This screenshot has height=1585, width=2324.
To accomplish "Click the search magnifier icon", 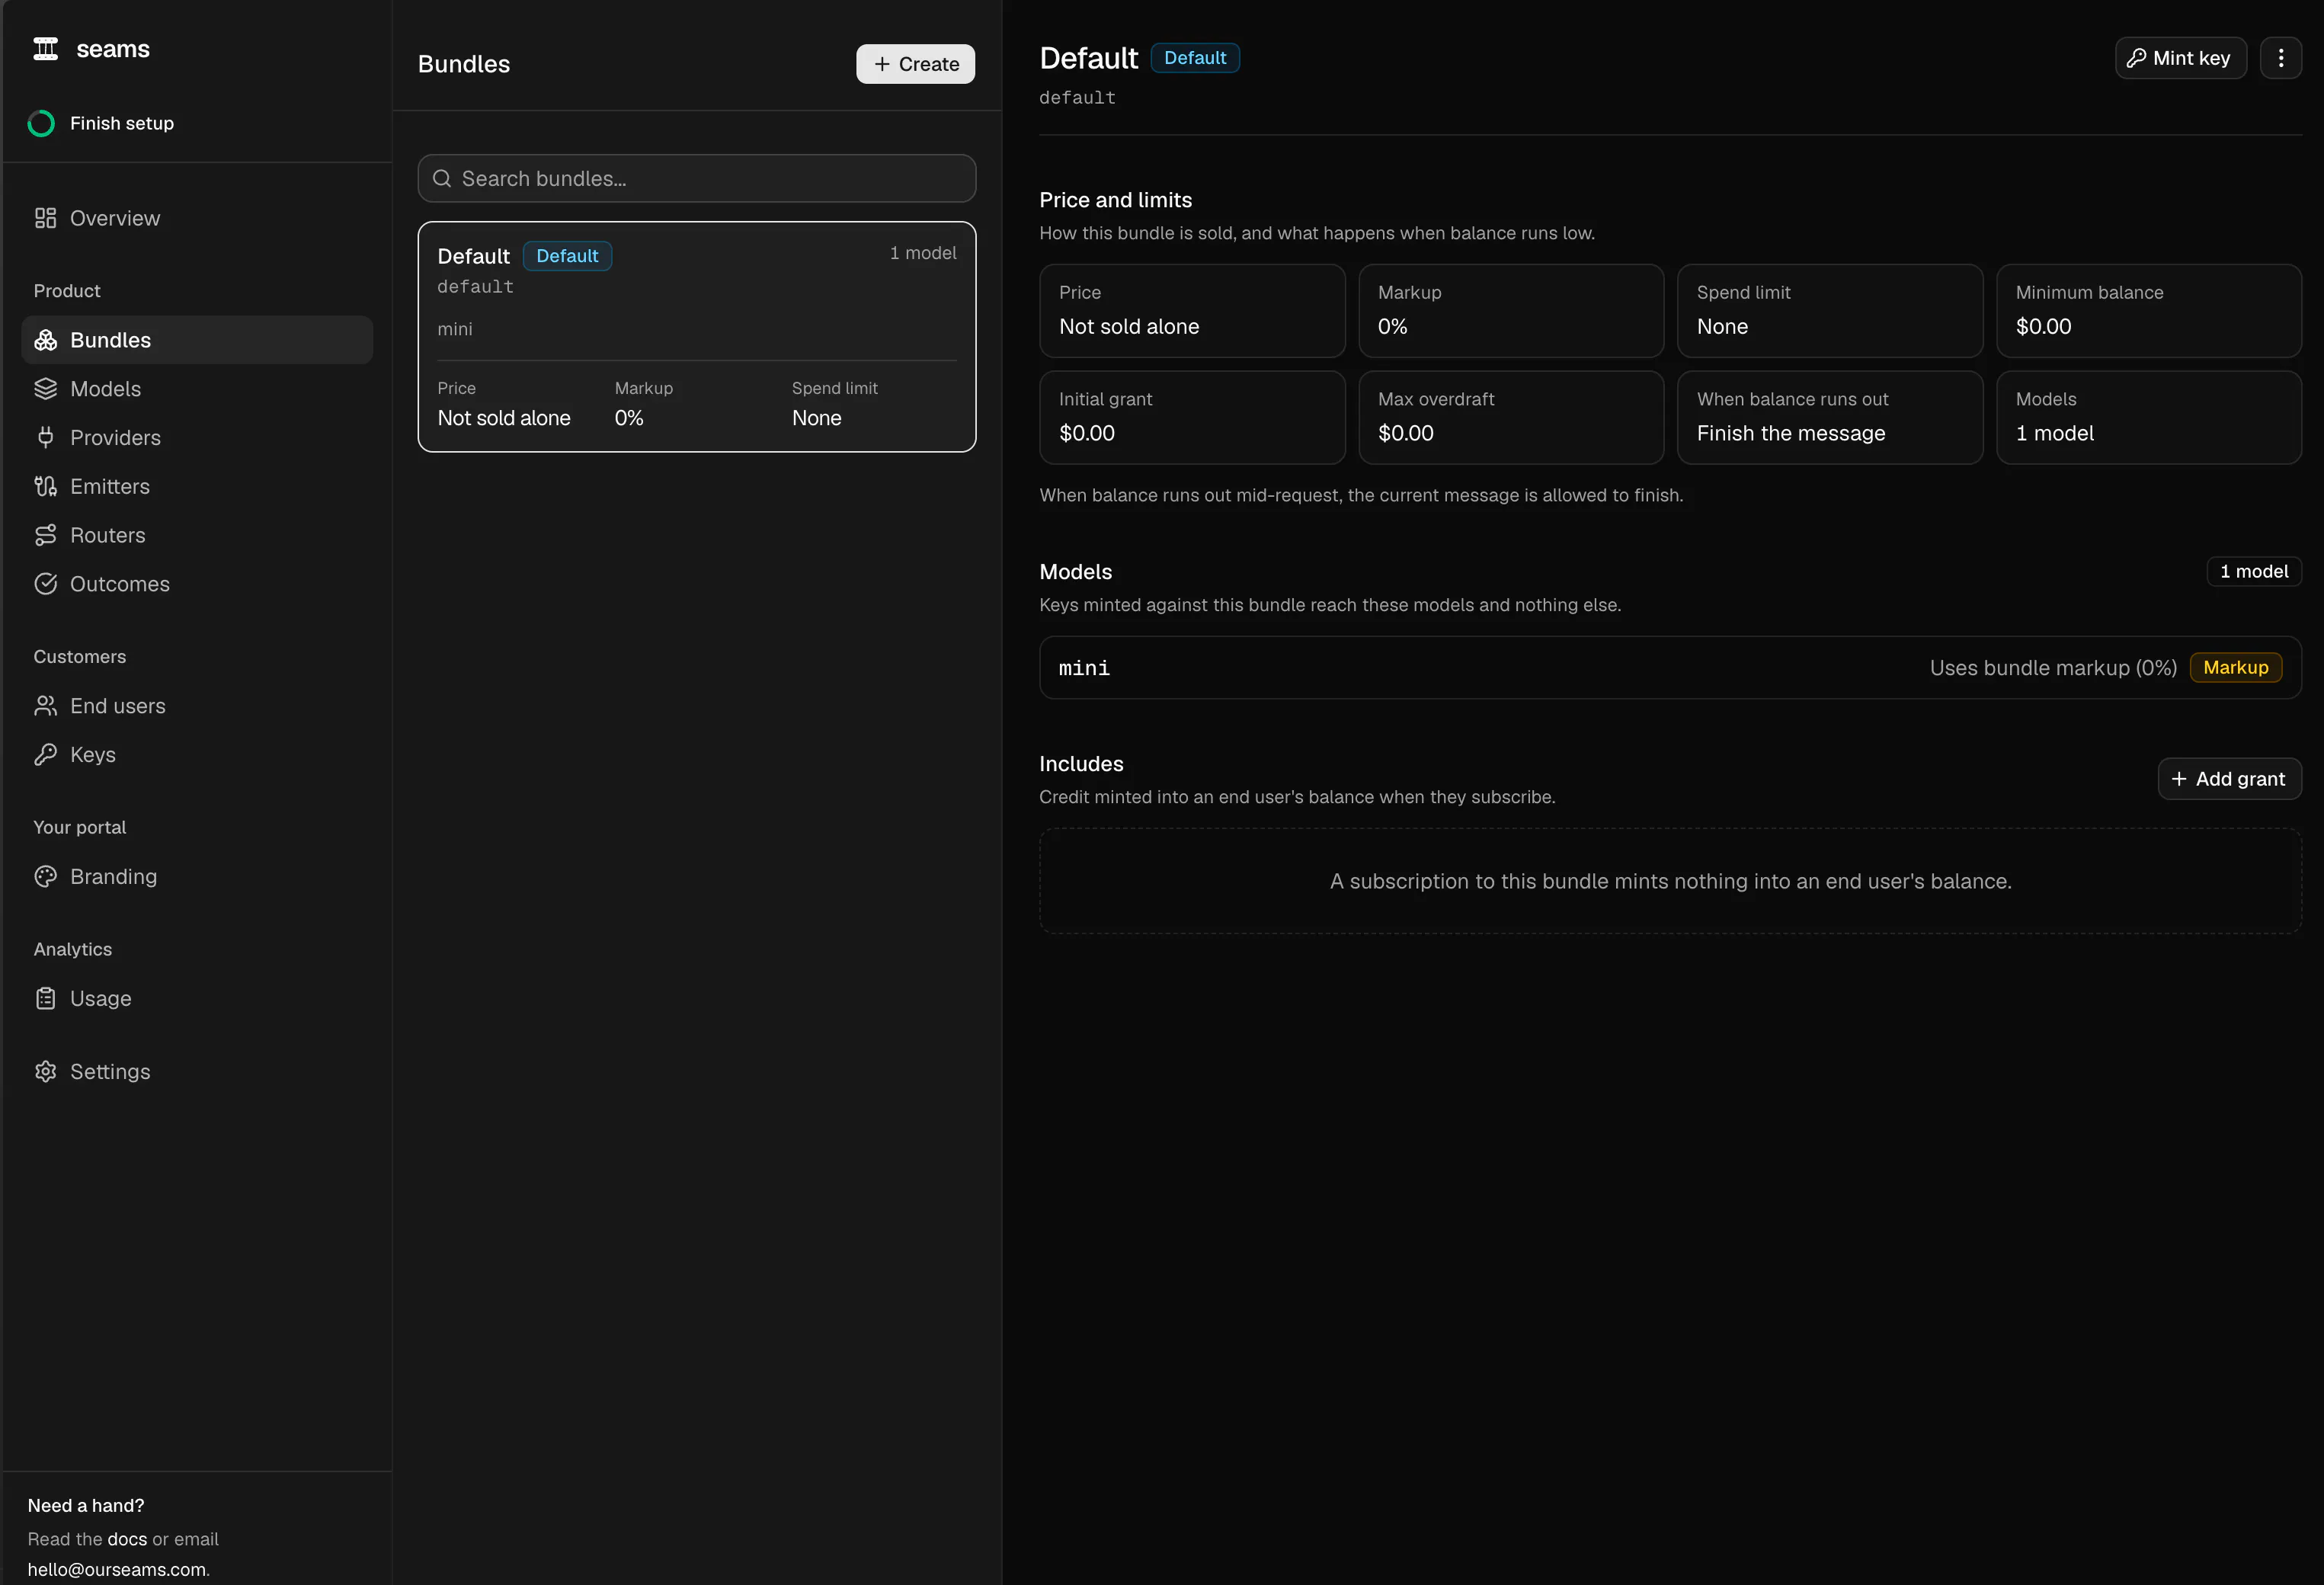I will click(441, 178).
